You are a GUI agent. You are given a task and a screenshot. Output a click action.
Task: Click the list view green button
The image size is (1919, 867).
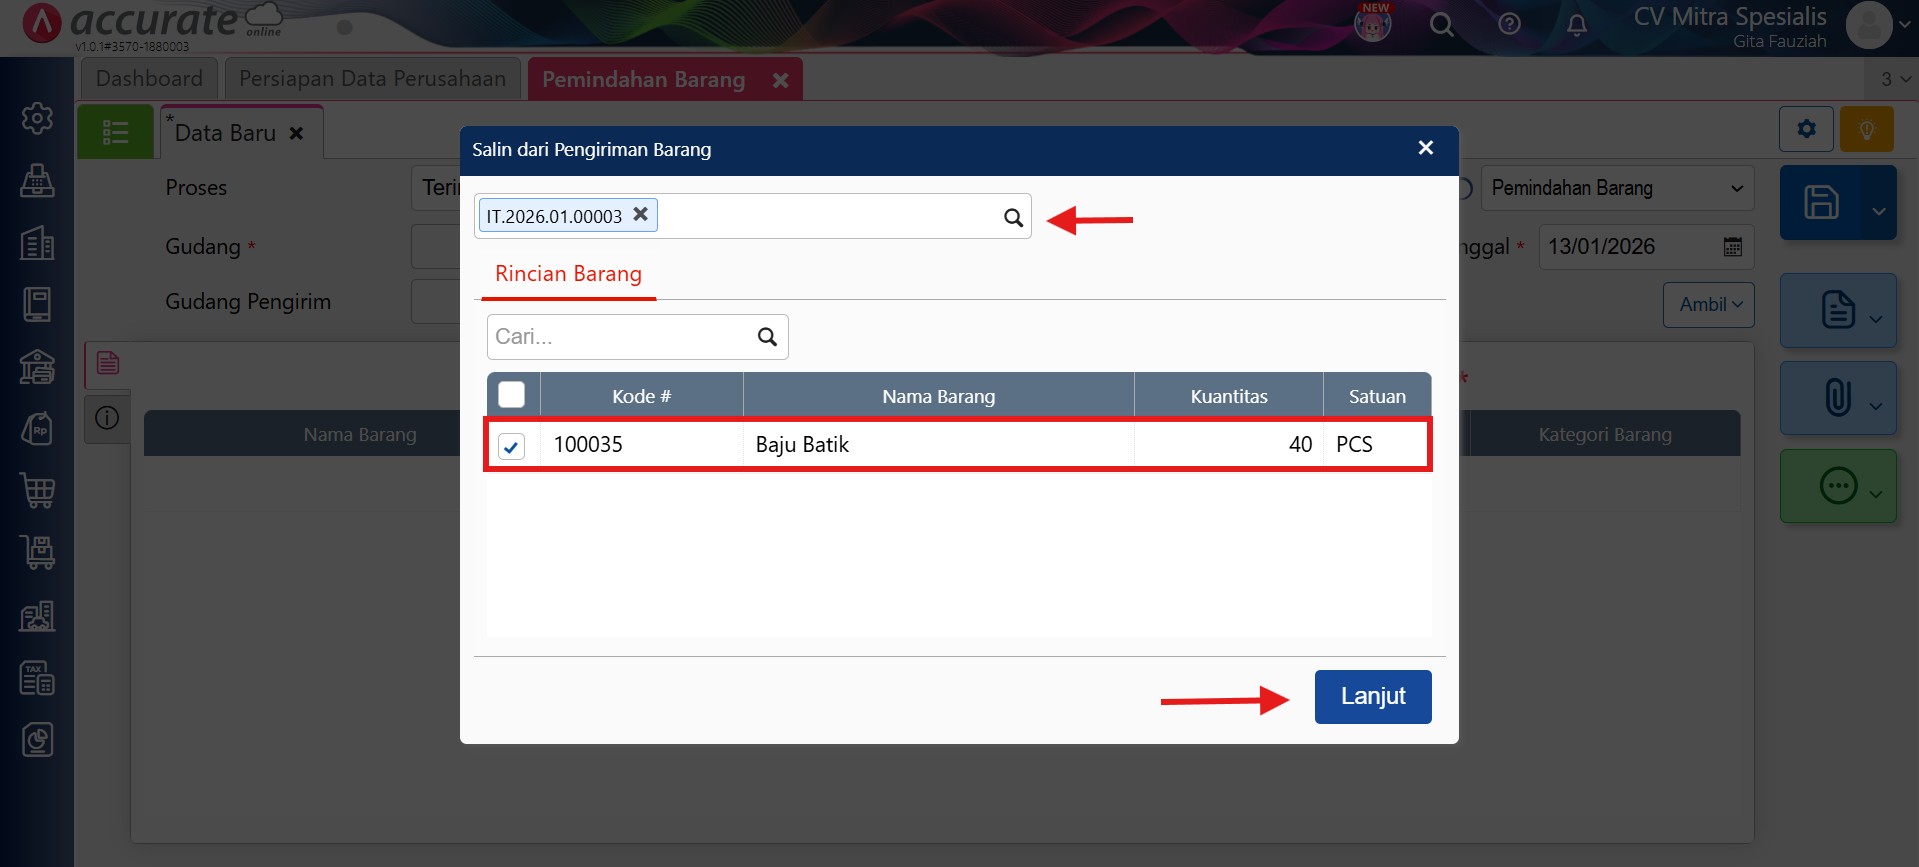coord(115,132)
